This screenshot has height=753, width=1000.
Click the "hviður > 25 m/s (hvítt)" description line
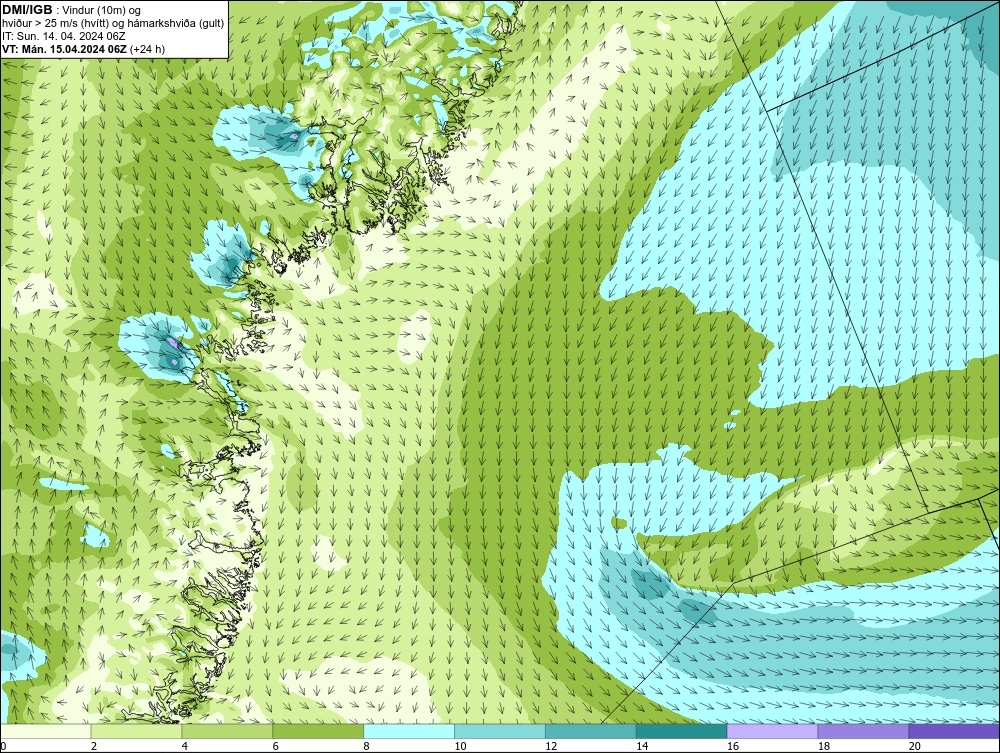(x=113, y=24)
